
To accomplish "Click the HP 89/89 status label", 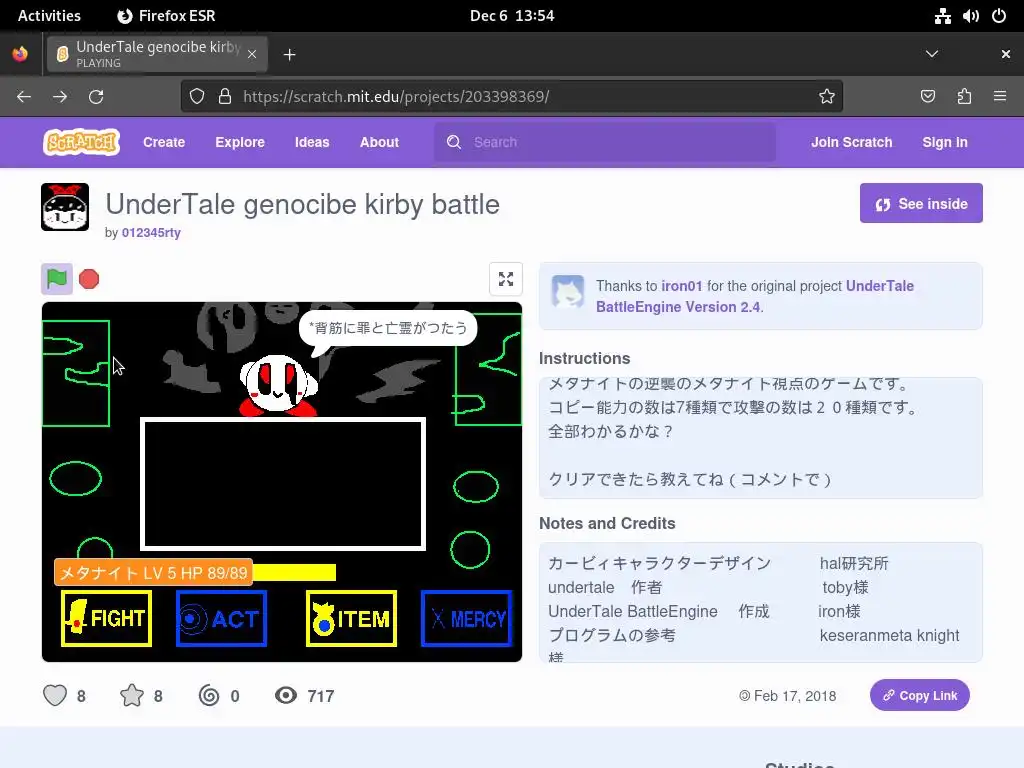I will pos(154,573).
